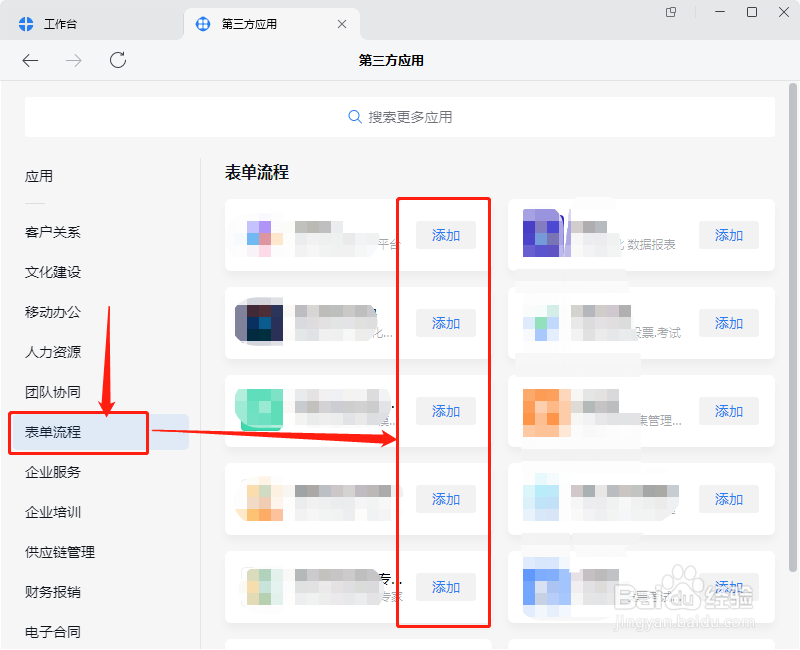The height and width of the screenshot is (650, 800).
Task: Select 团队协同 category
Action: pyautogui.click(x=53, y=392)
